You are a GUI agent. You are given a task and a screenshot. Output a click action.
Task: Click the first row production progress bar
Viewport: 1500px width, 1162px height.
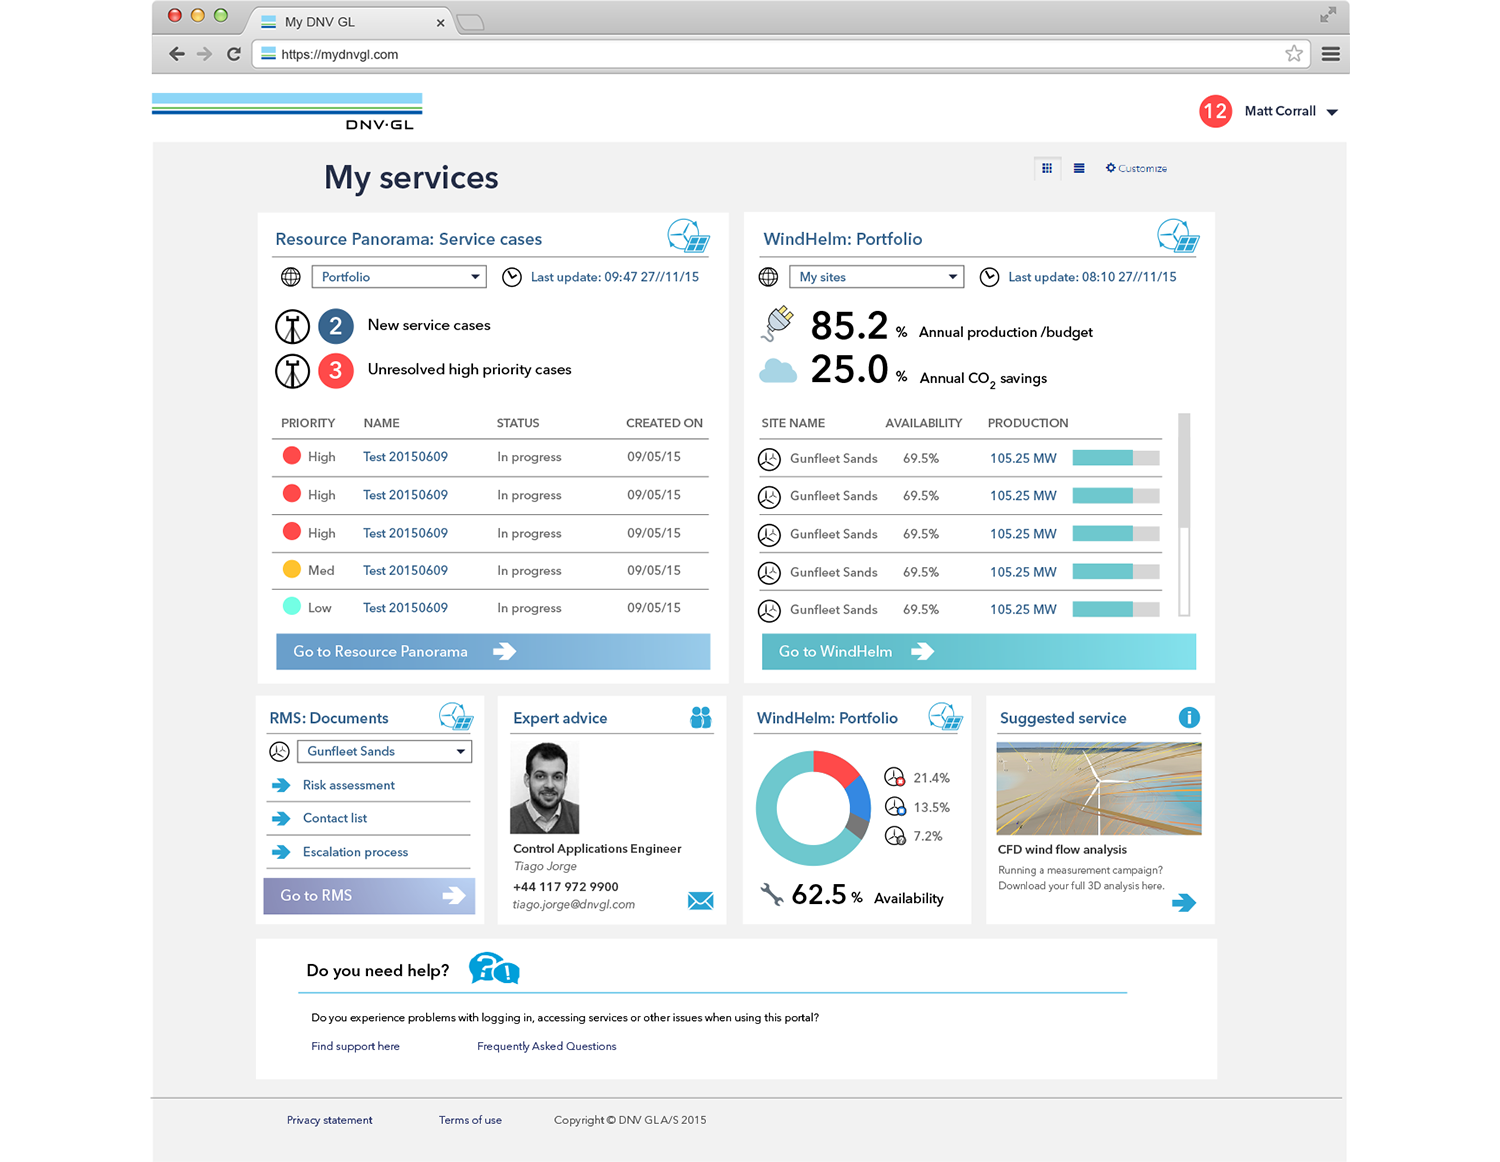pyautogui.click(x=1116, y=458)
